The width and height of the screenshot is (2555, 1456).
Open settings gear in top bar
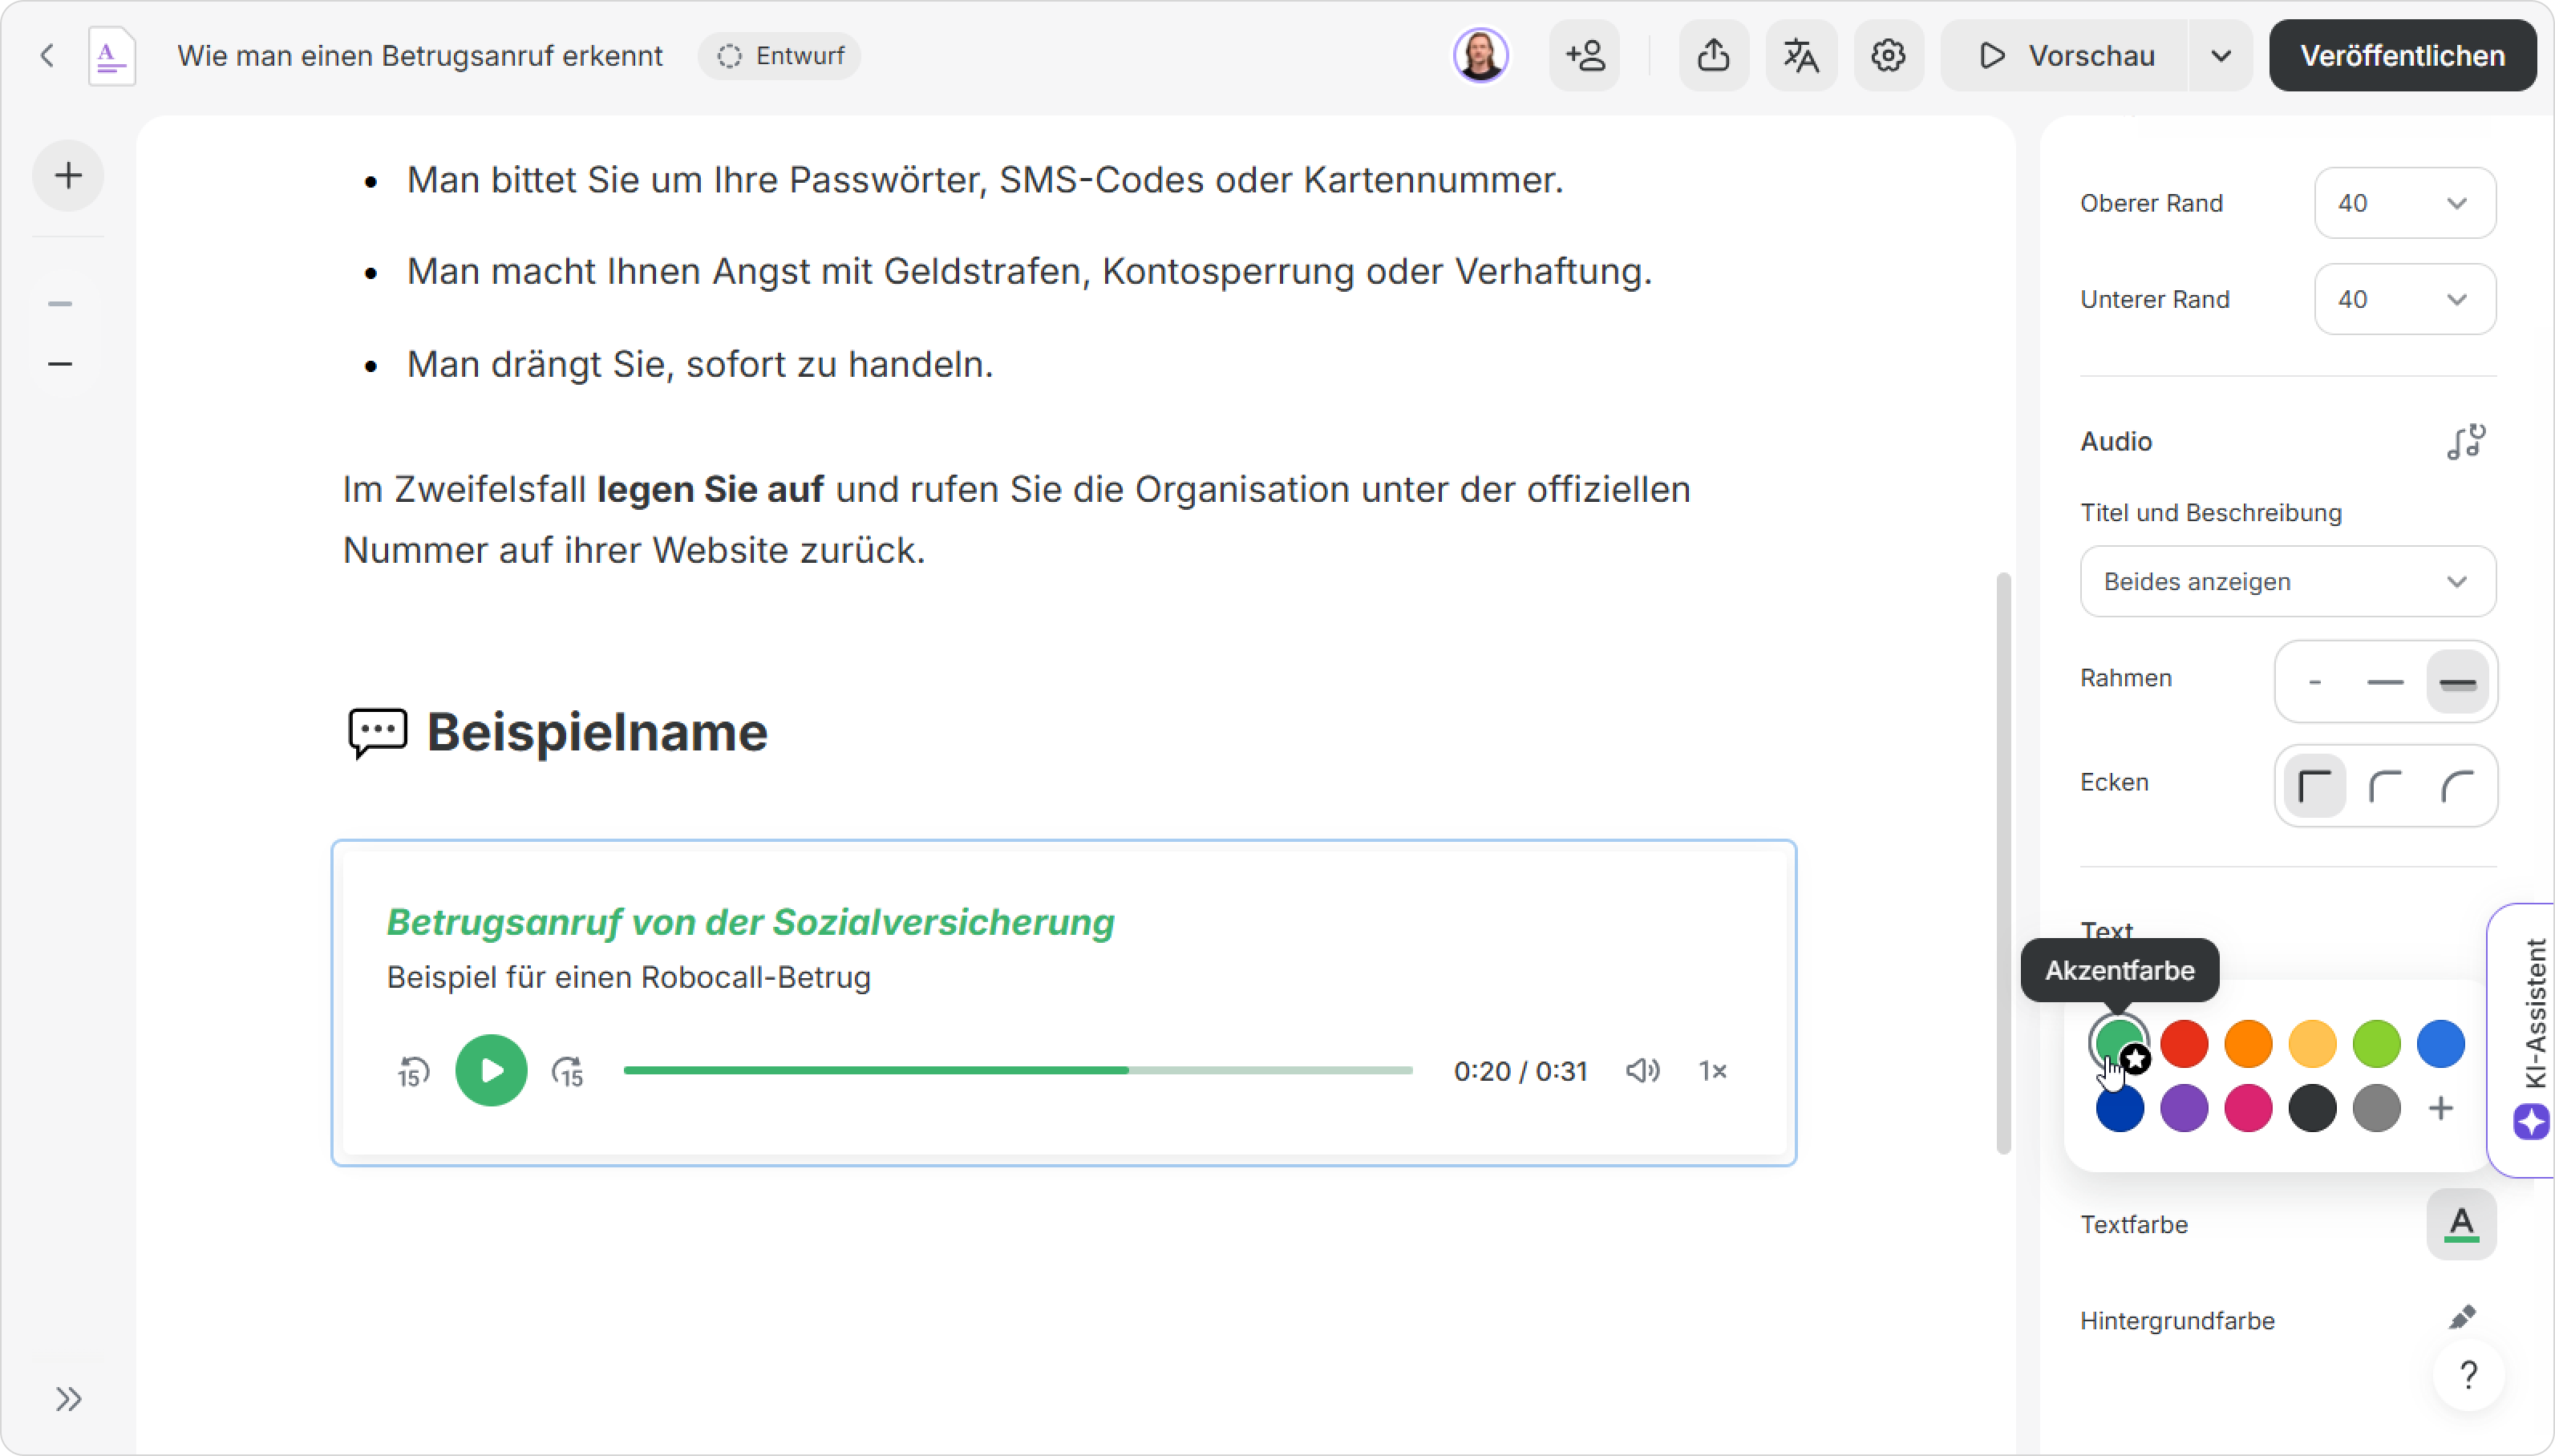[x=1888, y=56]
